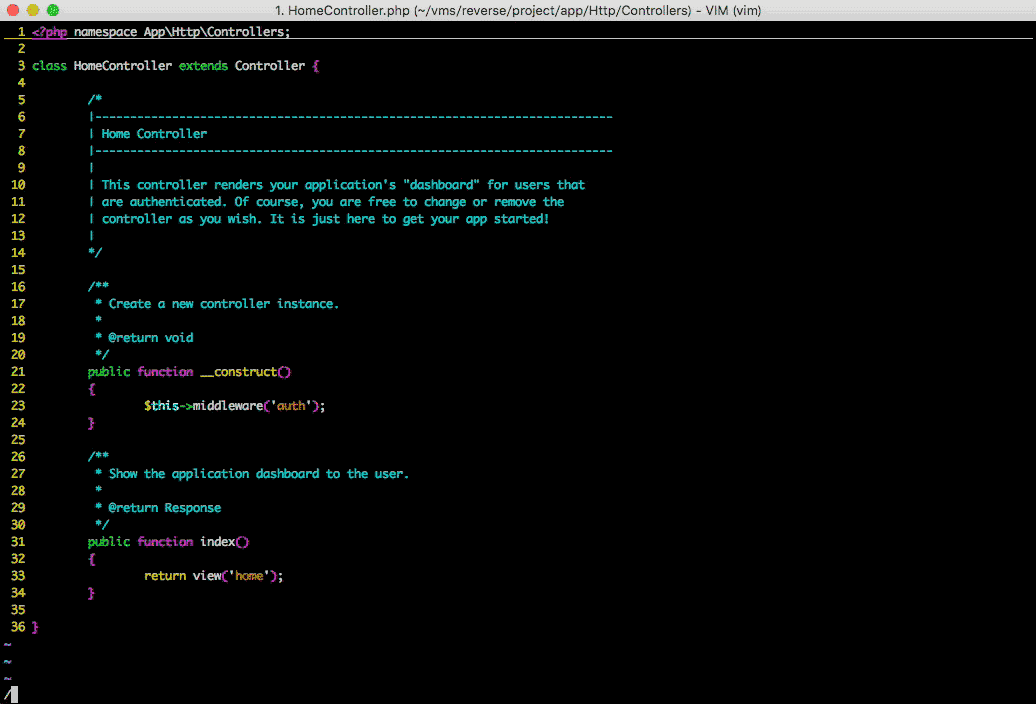Click 'public' keyword on line 21

[x=109, y=372]
